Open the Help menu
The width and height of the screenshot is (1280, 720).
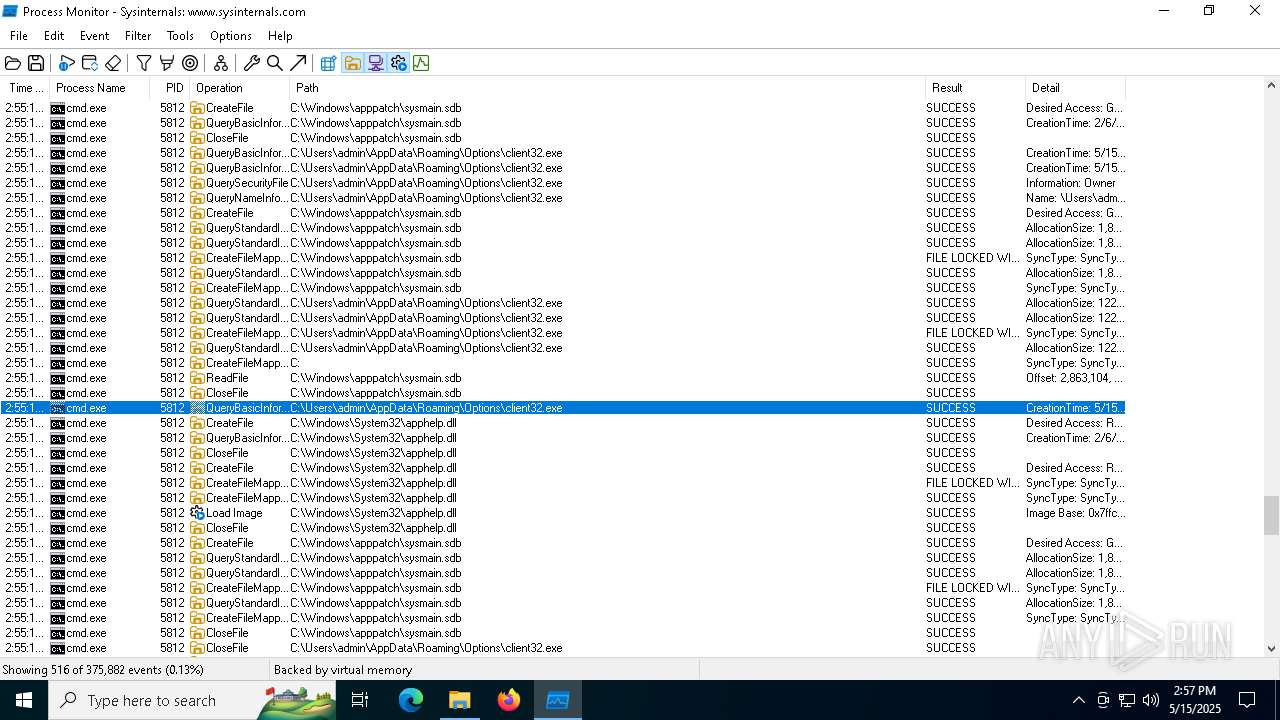point(280,36)
